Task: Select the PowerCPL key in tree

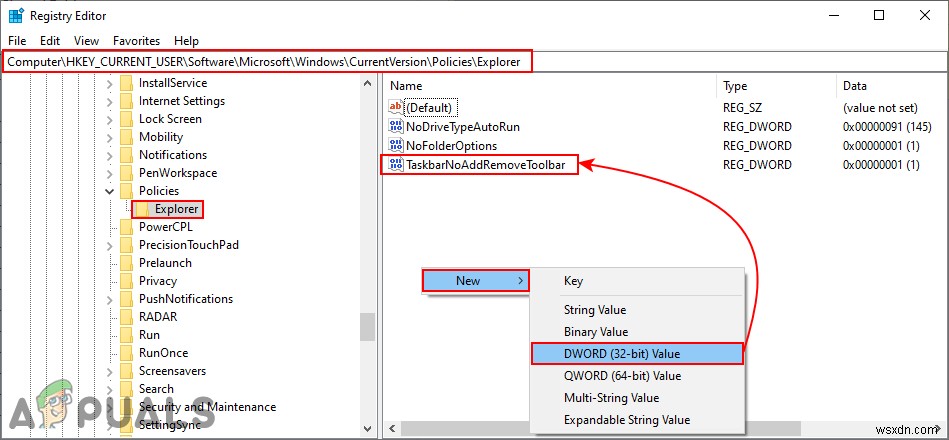Action: click(x=166, y=227)
